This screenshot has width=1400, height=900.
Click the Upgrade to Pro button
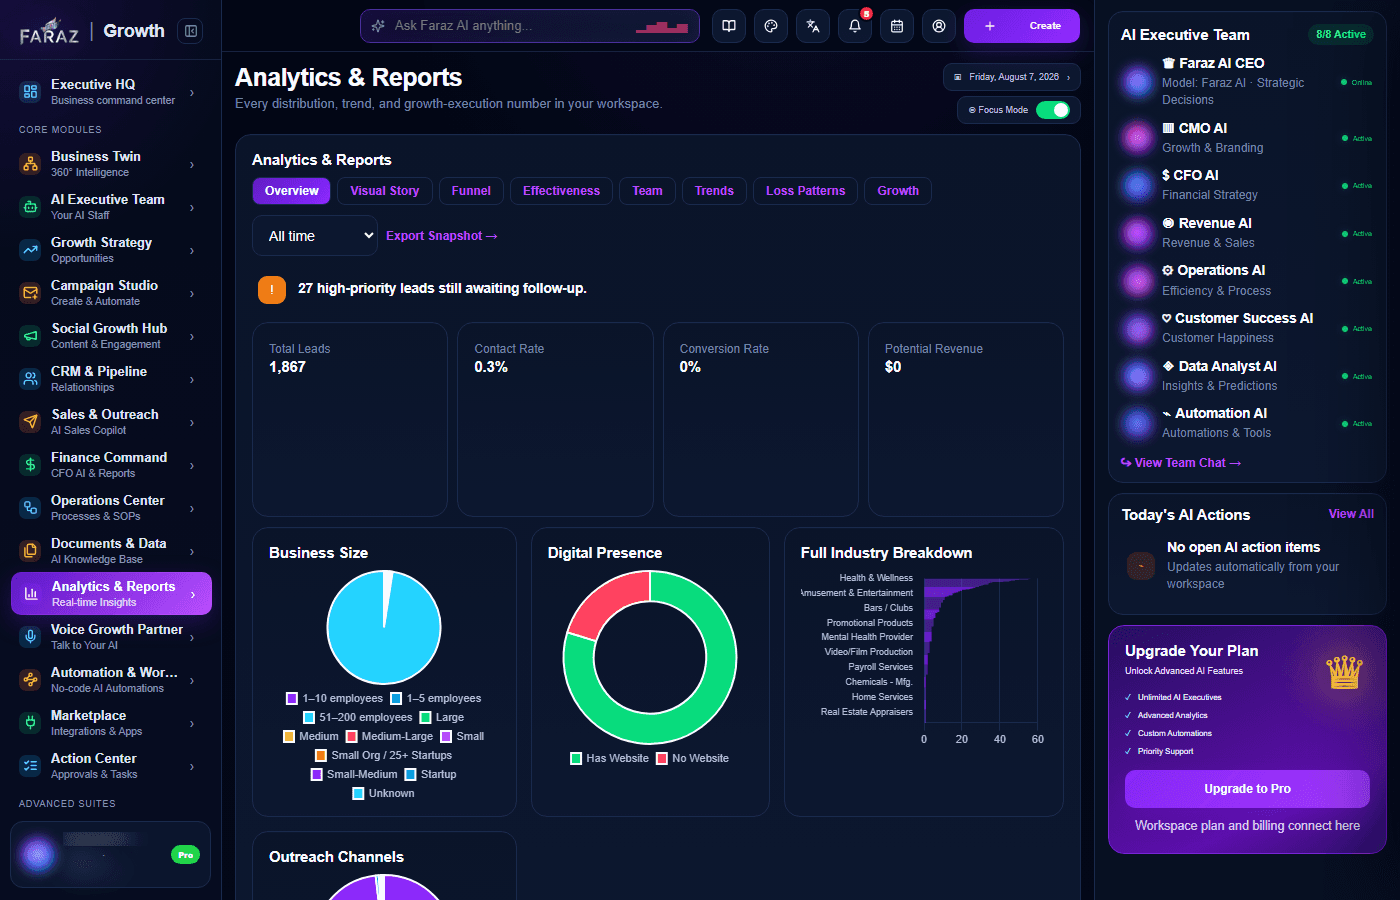point(1247,789)
